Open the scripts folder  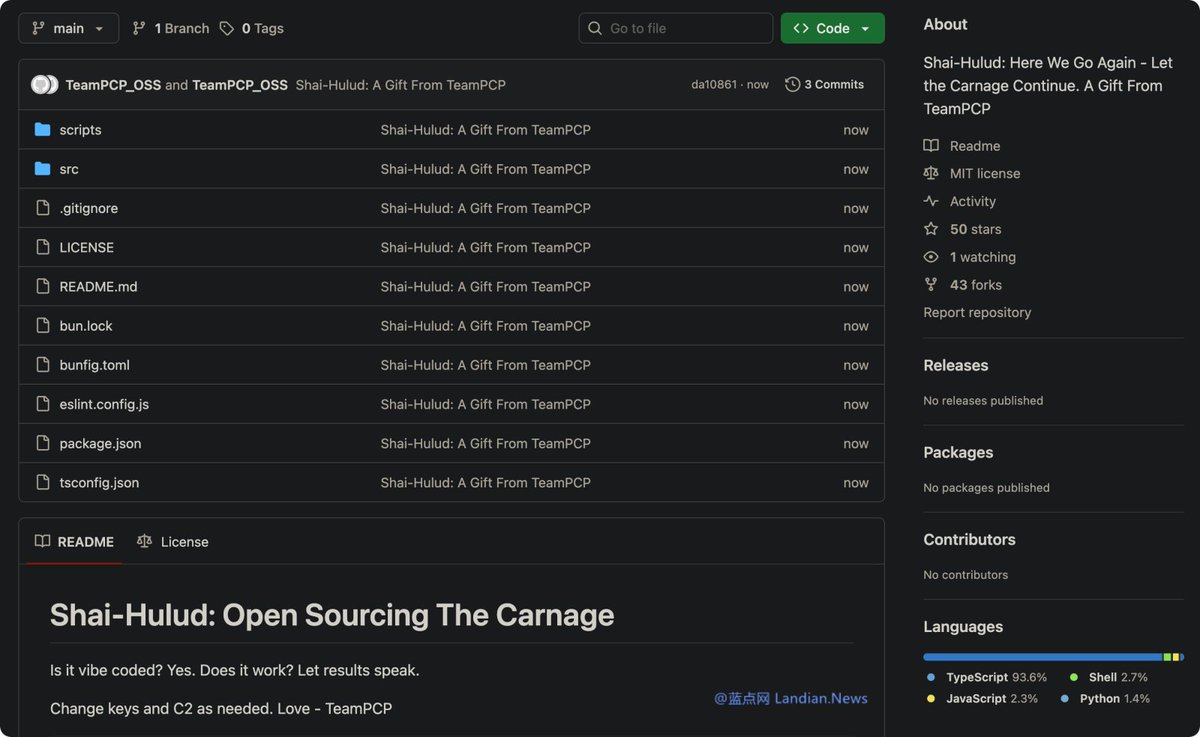80,130
